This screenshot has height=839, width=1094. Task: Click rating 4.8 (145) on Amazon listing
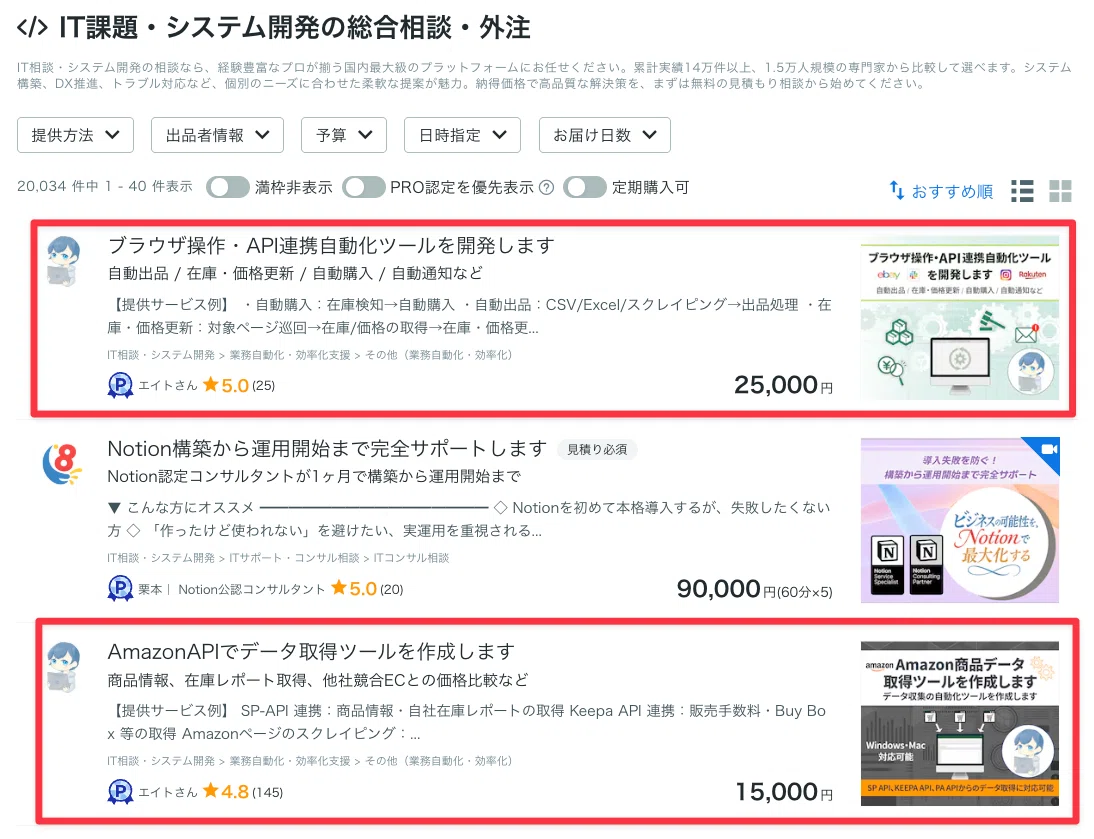point(243,792)
